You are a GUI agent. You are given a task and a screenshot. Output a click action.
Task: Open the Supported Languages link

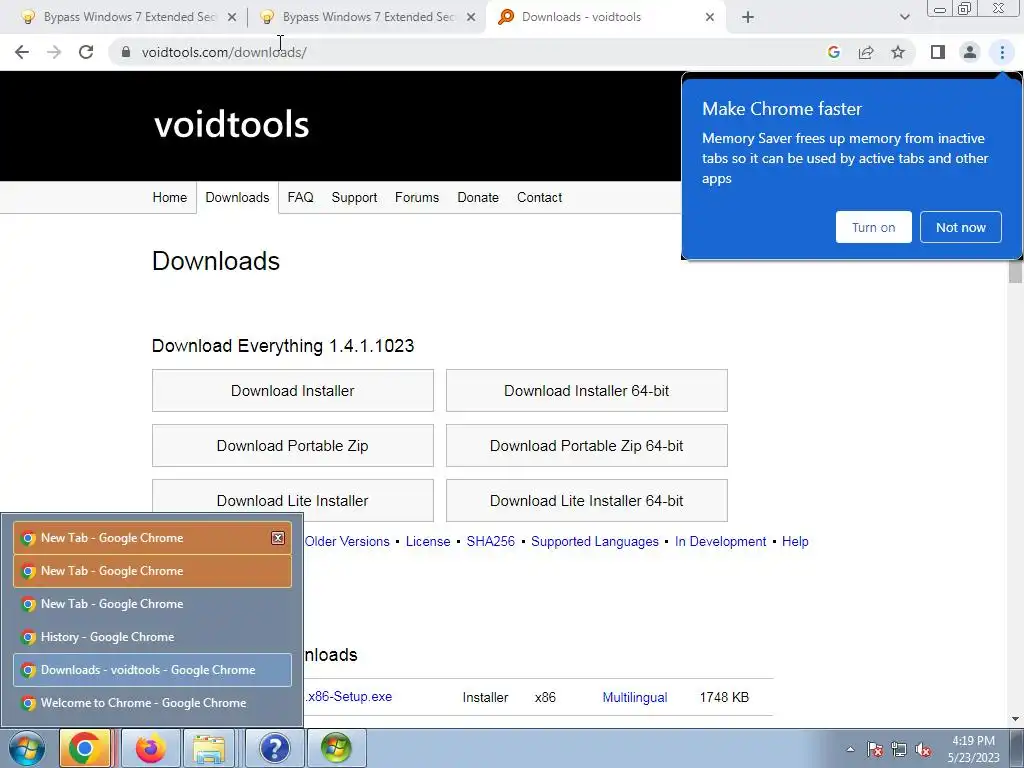(x=595, y=541)
